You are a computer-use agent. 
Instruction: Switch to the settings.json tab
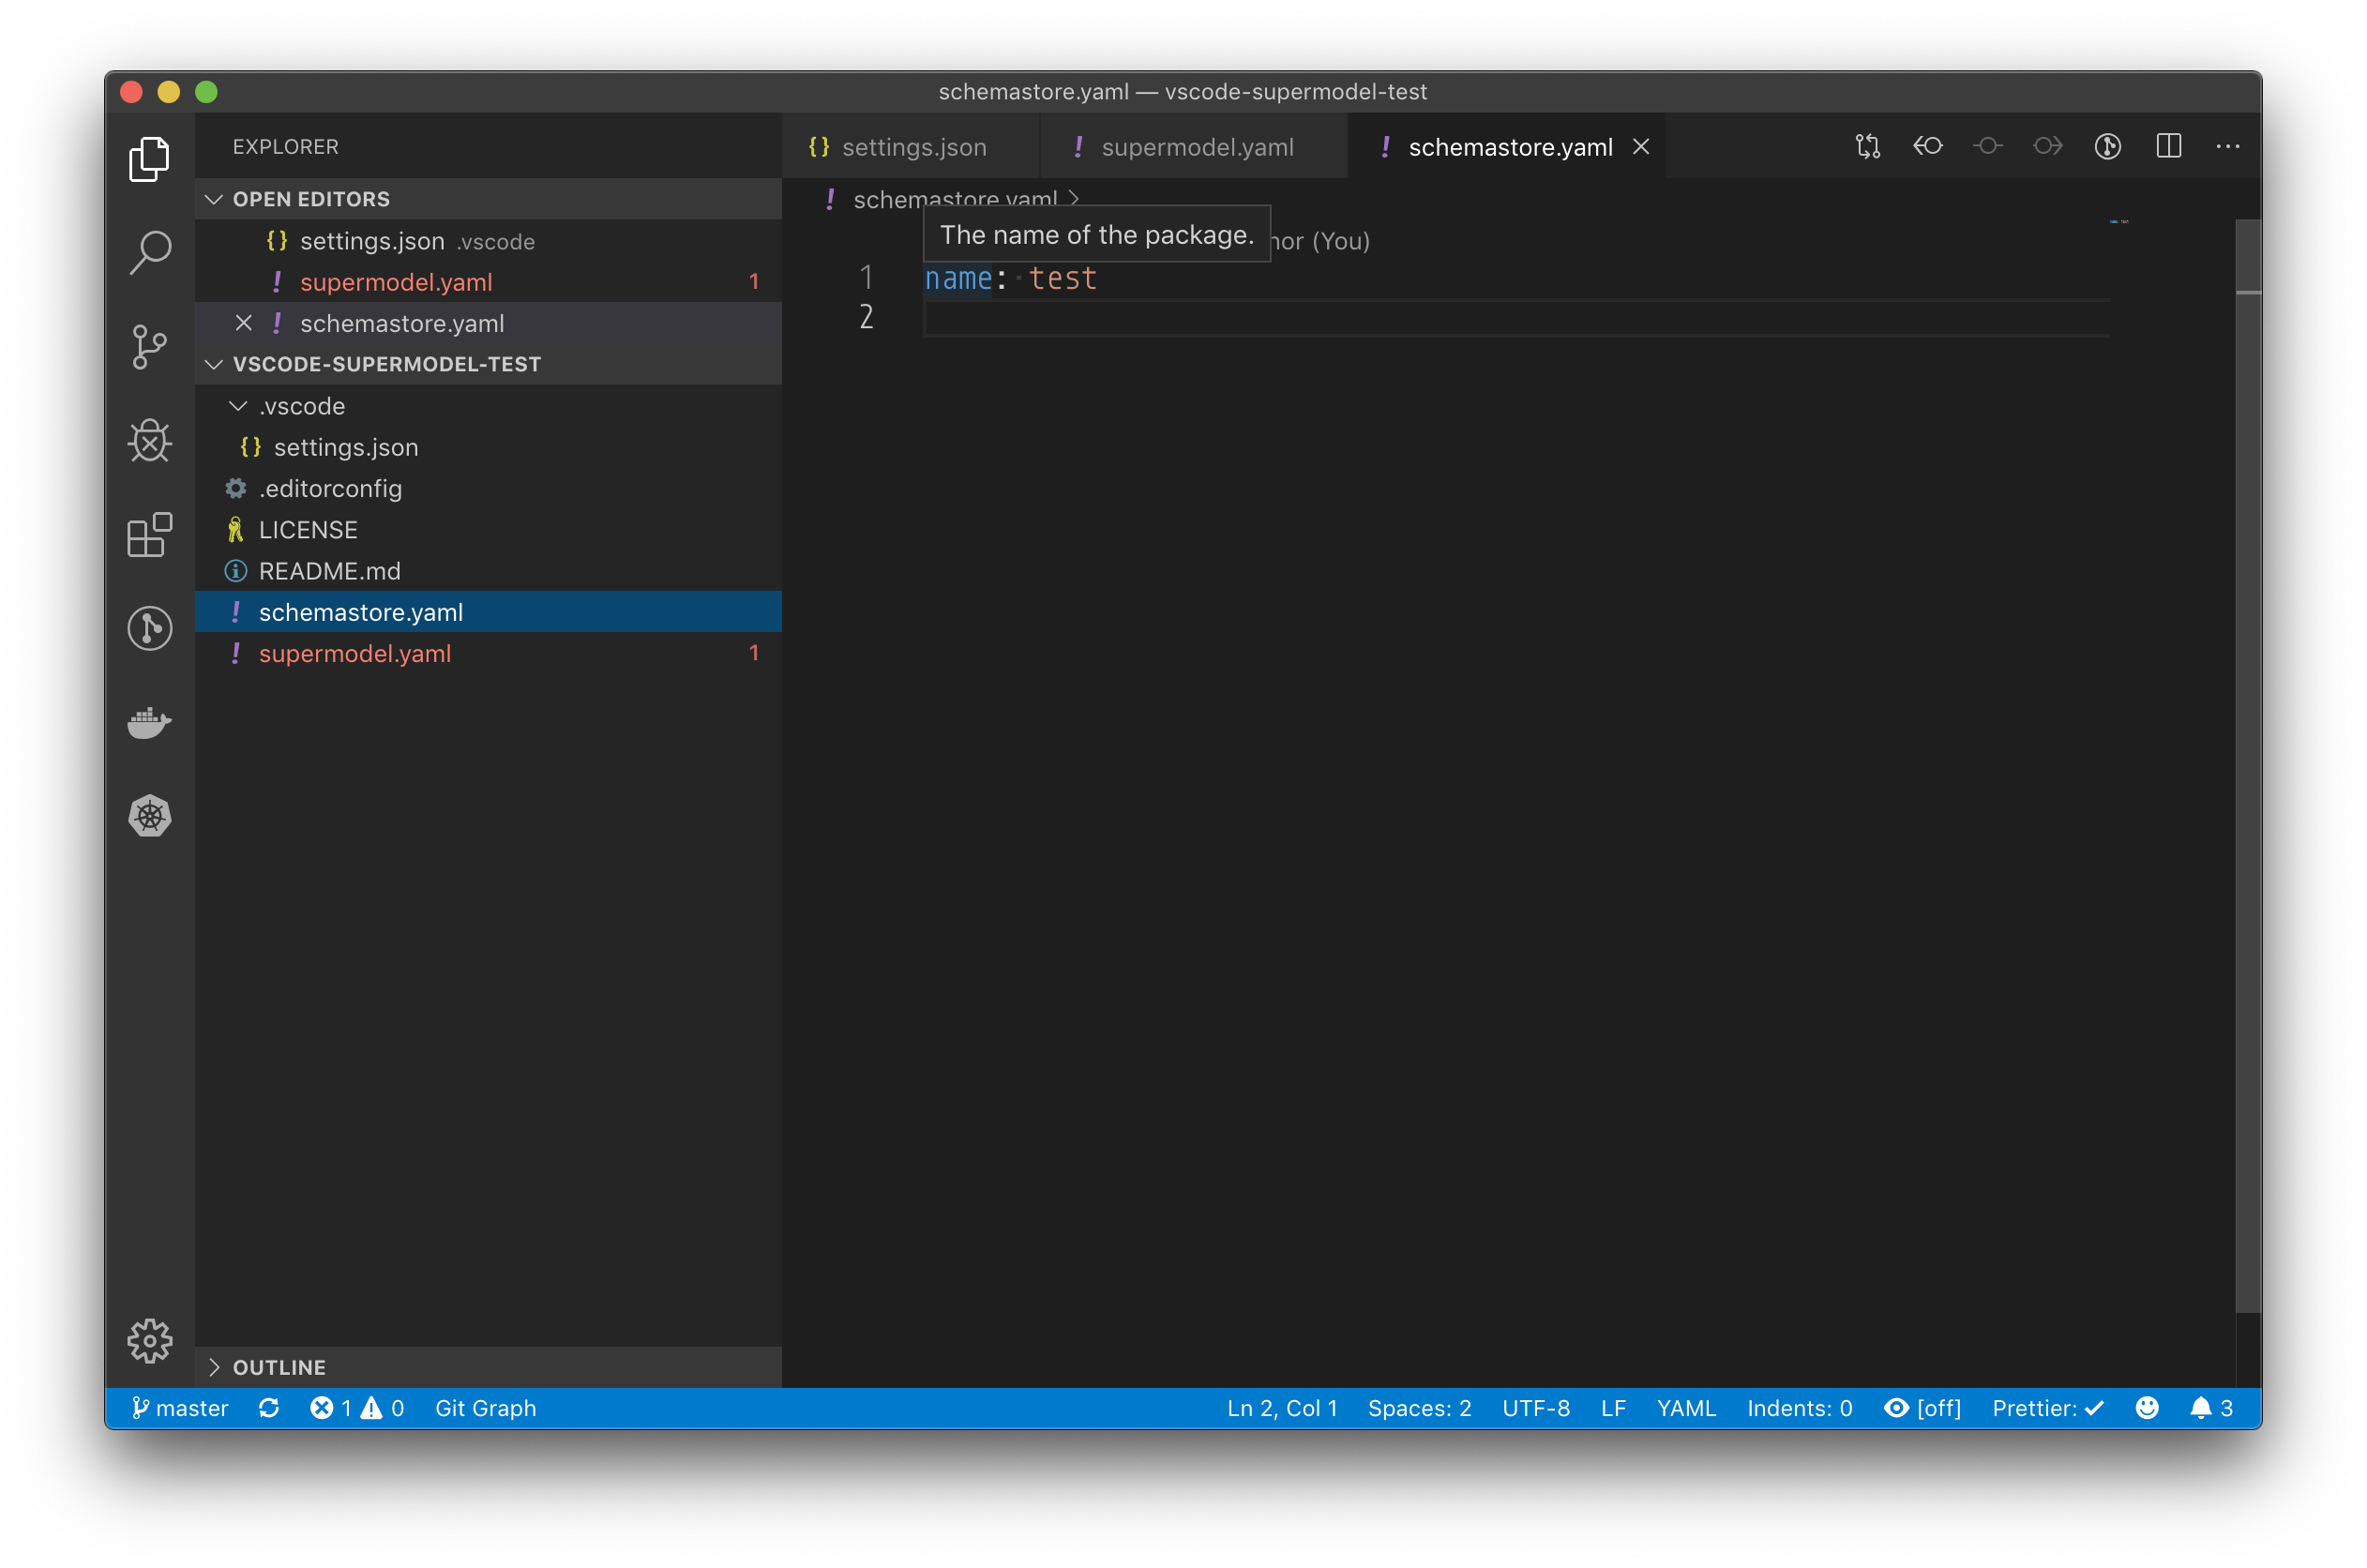911,147
